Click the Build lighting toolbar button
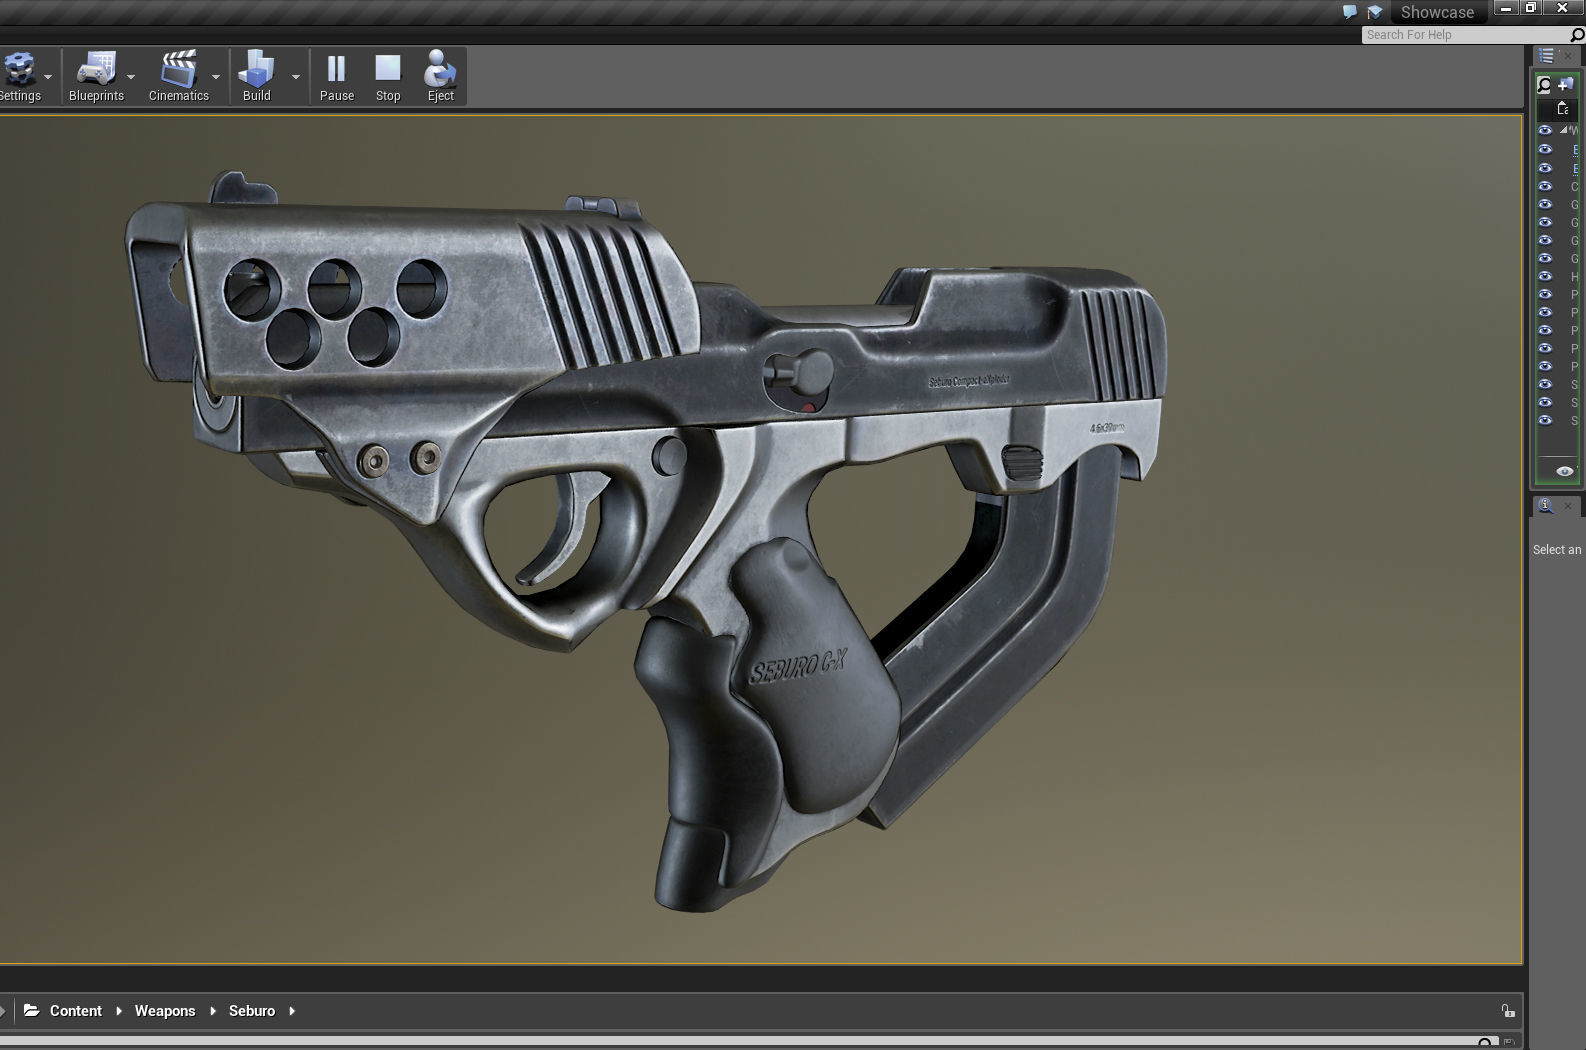Viewport: 1586px width, 1050px height. pos(257,76)
